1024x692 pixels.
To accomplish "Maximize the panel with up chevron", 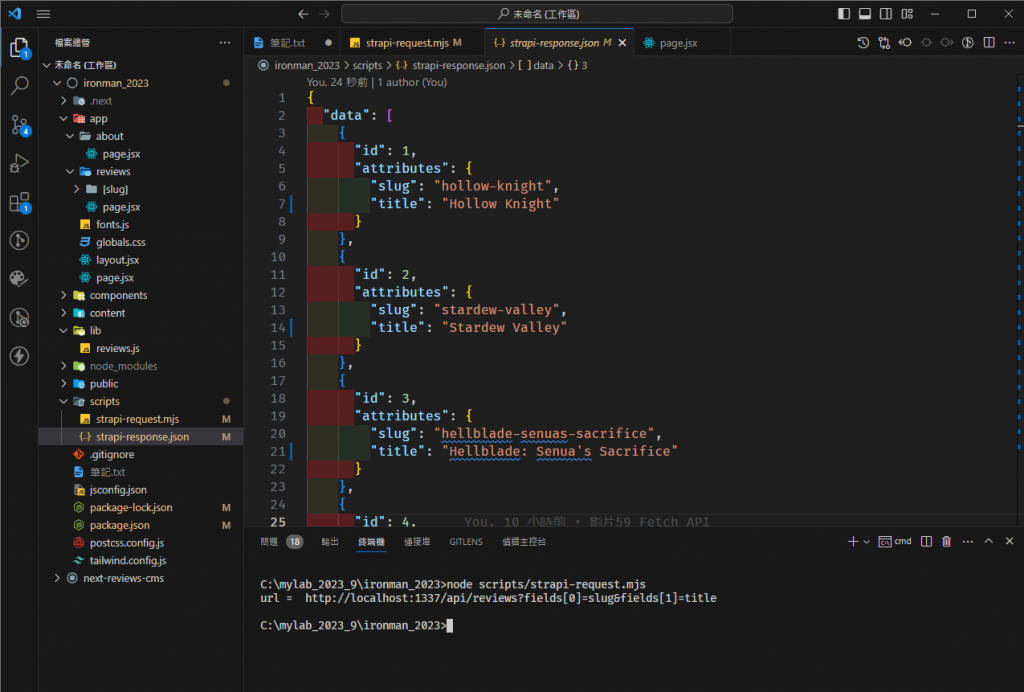I will (x=989, y=541).
